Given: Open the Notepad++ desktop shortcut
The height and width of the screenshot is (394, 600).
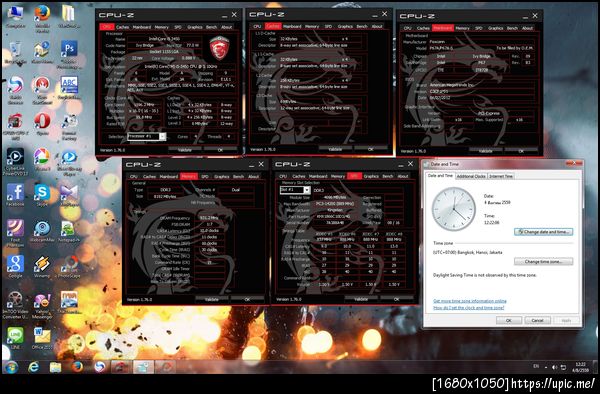Looking at the screenshot, I should point(69,231).
